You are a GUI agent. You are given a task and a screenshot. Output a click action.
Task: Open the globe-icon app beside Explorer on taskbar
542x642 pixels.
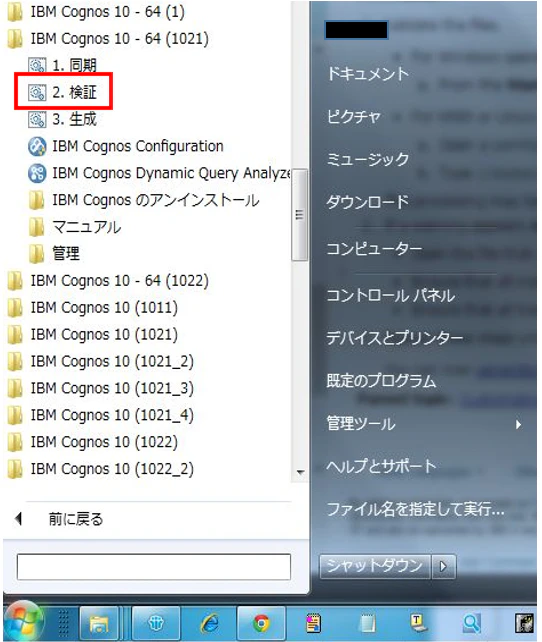pyautogui.click(x=156, y=623)
